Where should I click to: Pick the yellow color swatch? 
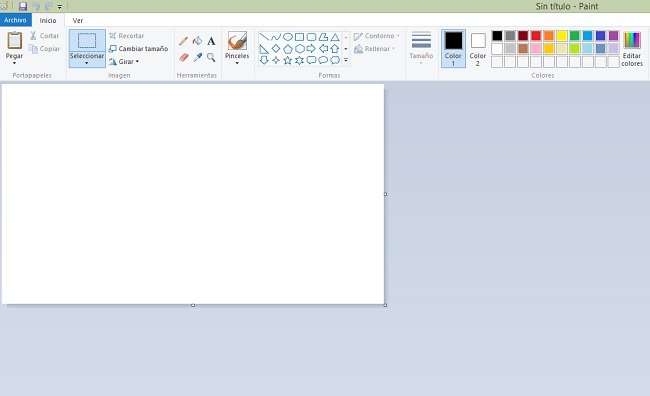[562, 36]
